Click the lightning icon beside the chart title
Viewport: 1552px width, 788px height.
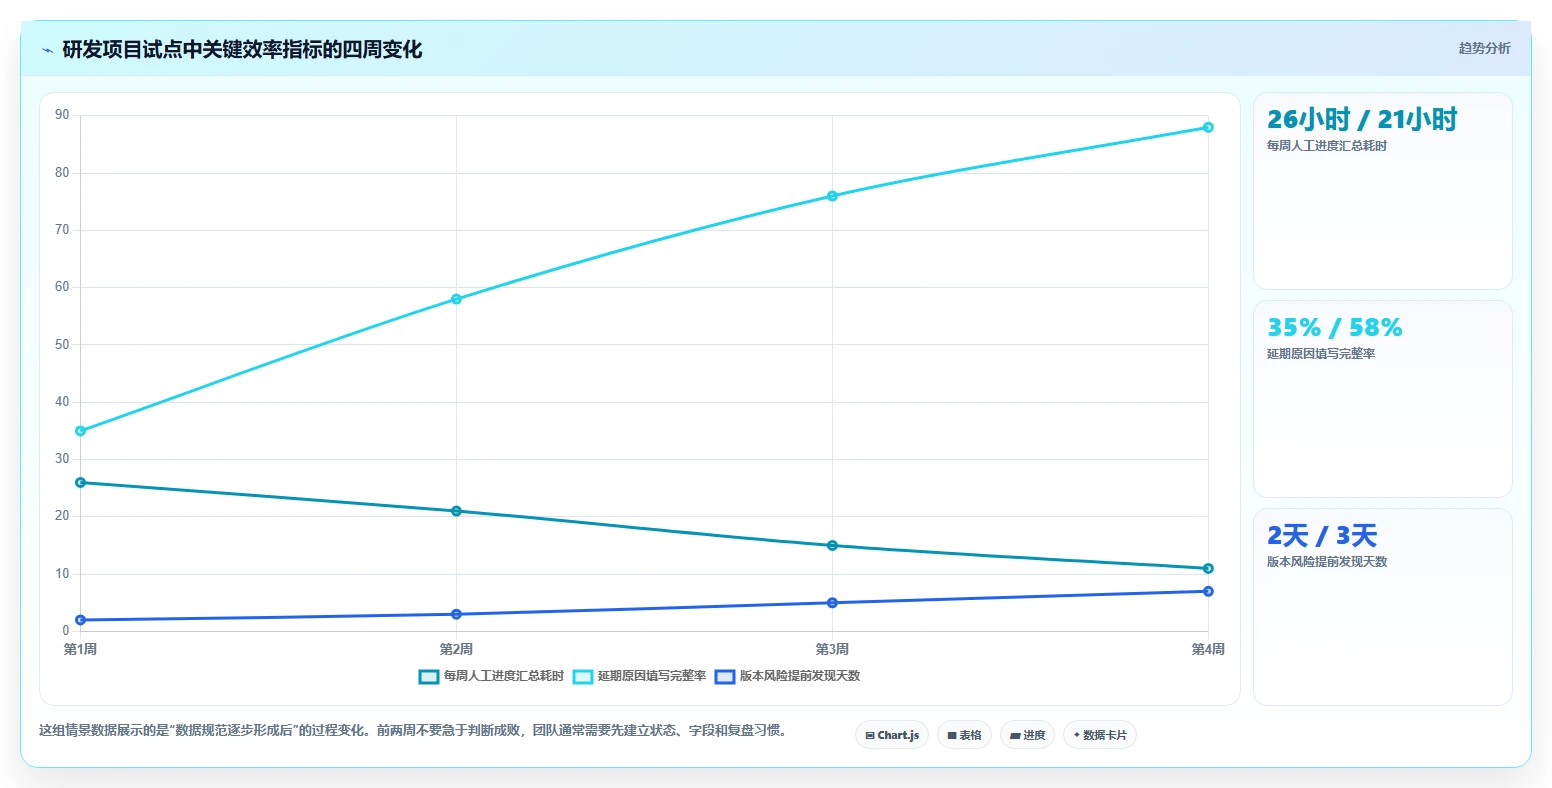[47, 50]
